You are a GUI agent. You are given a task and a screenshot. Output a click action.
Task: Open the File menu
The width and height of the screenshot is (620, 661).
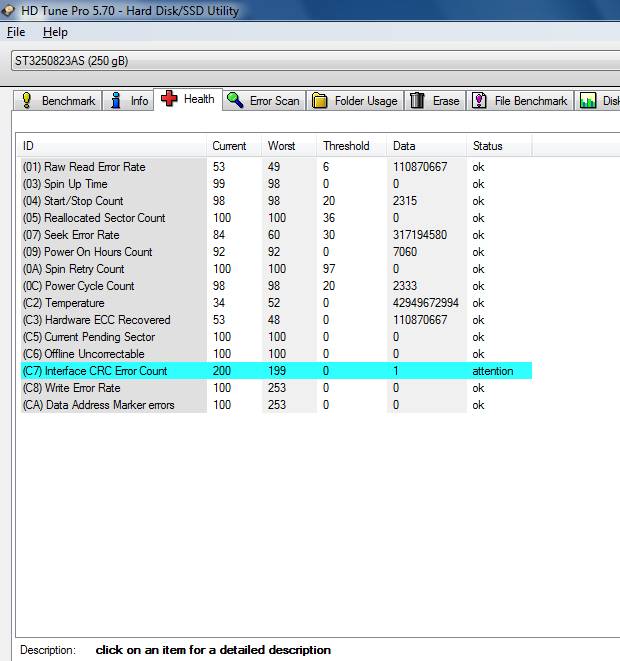[x=16, y=32]
